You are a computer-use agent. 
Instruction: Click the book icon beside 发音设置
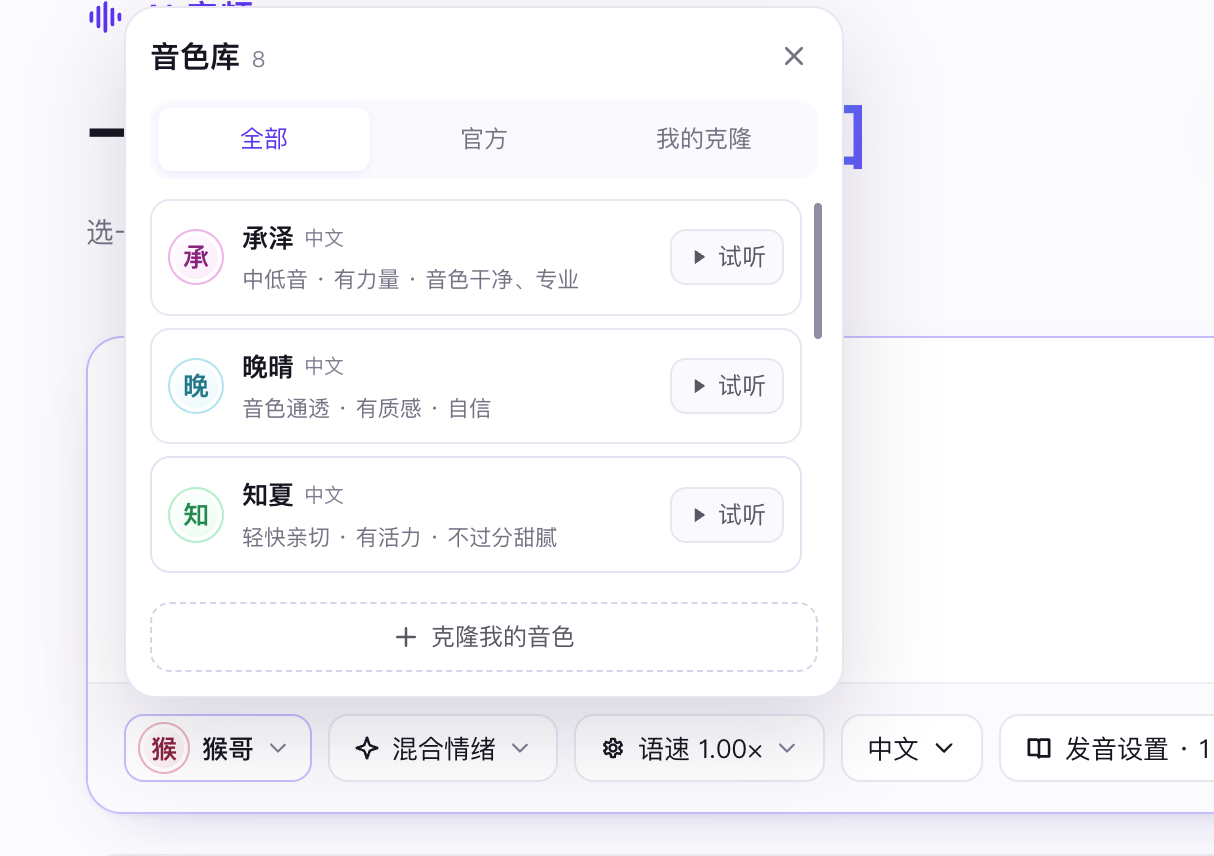click(x=1039, y=748)
